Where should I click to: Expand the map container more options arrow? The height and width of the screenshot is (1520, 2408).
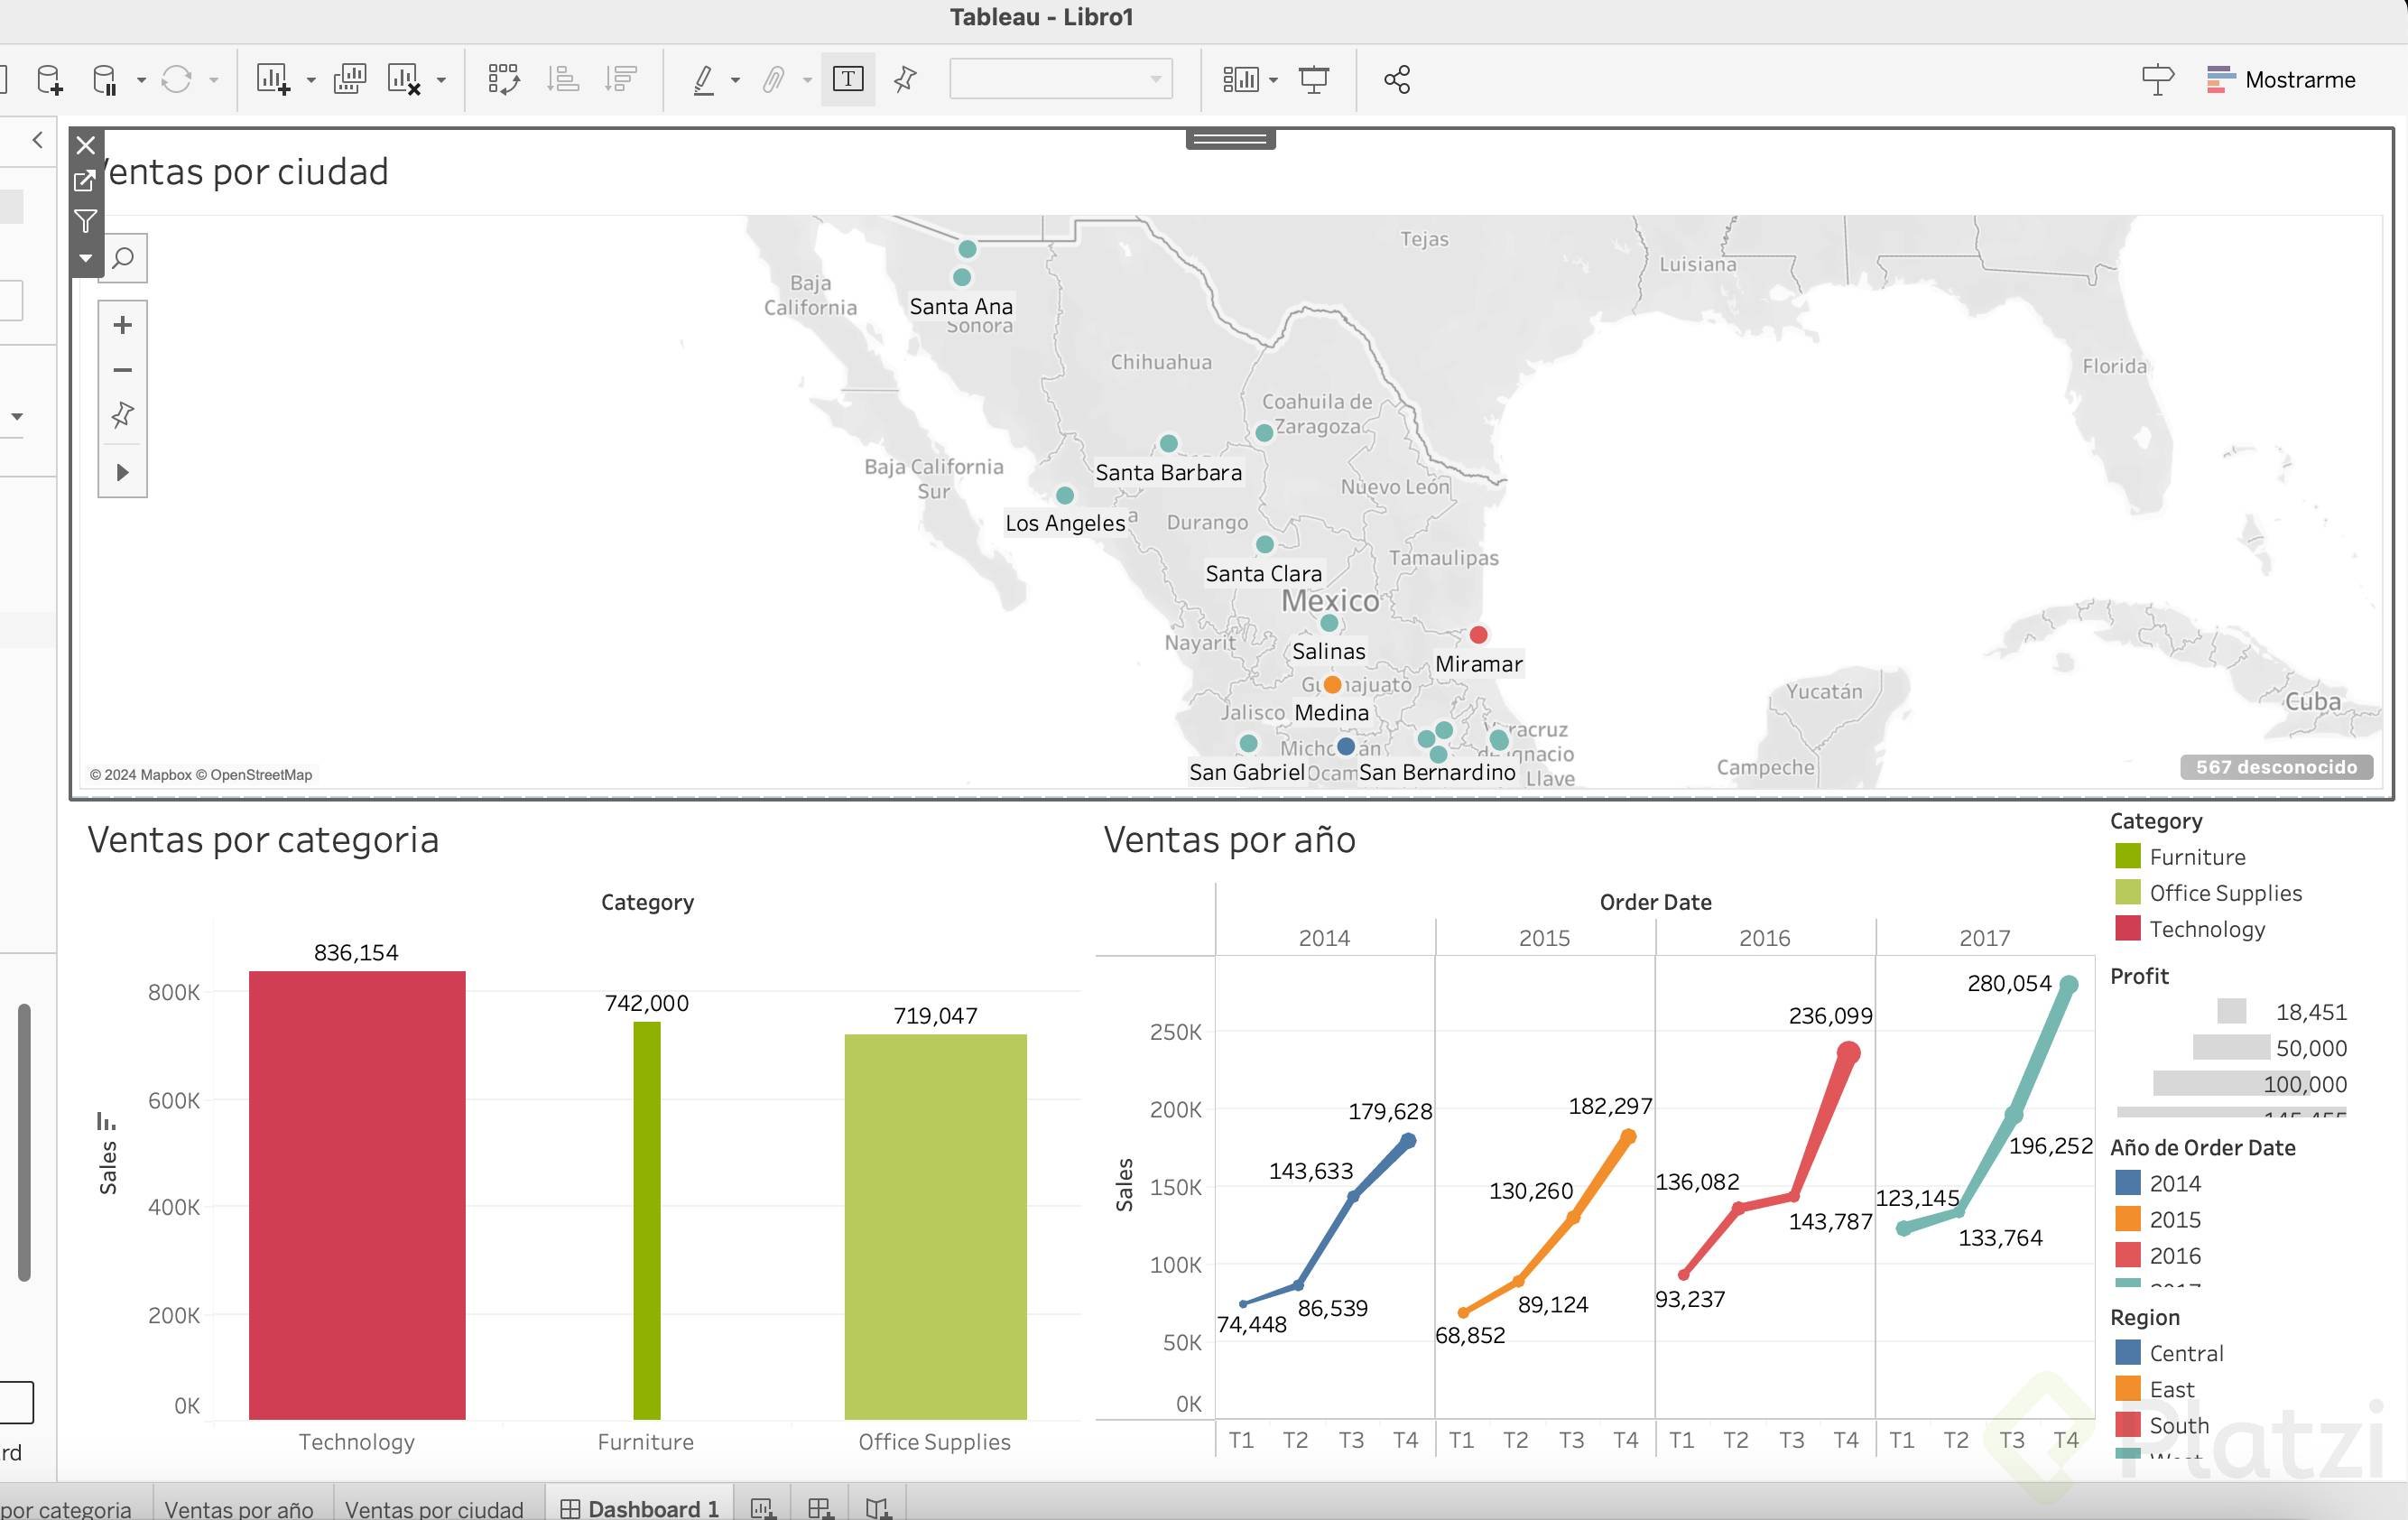(x=86, y=258)
